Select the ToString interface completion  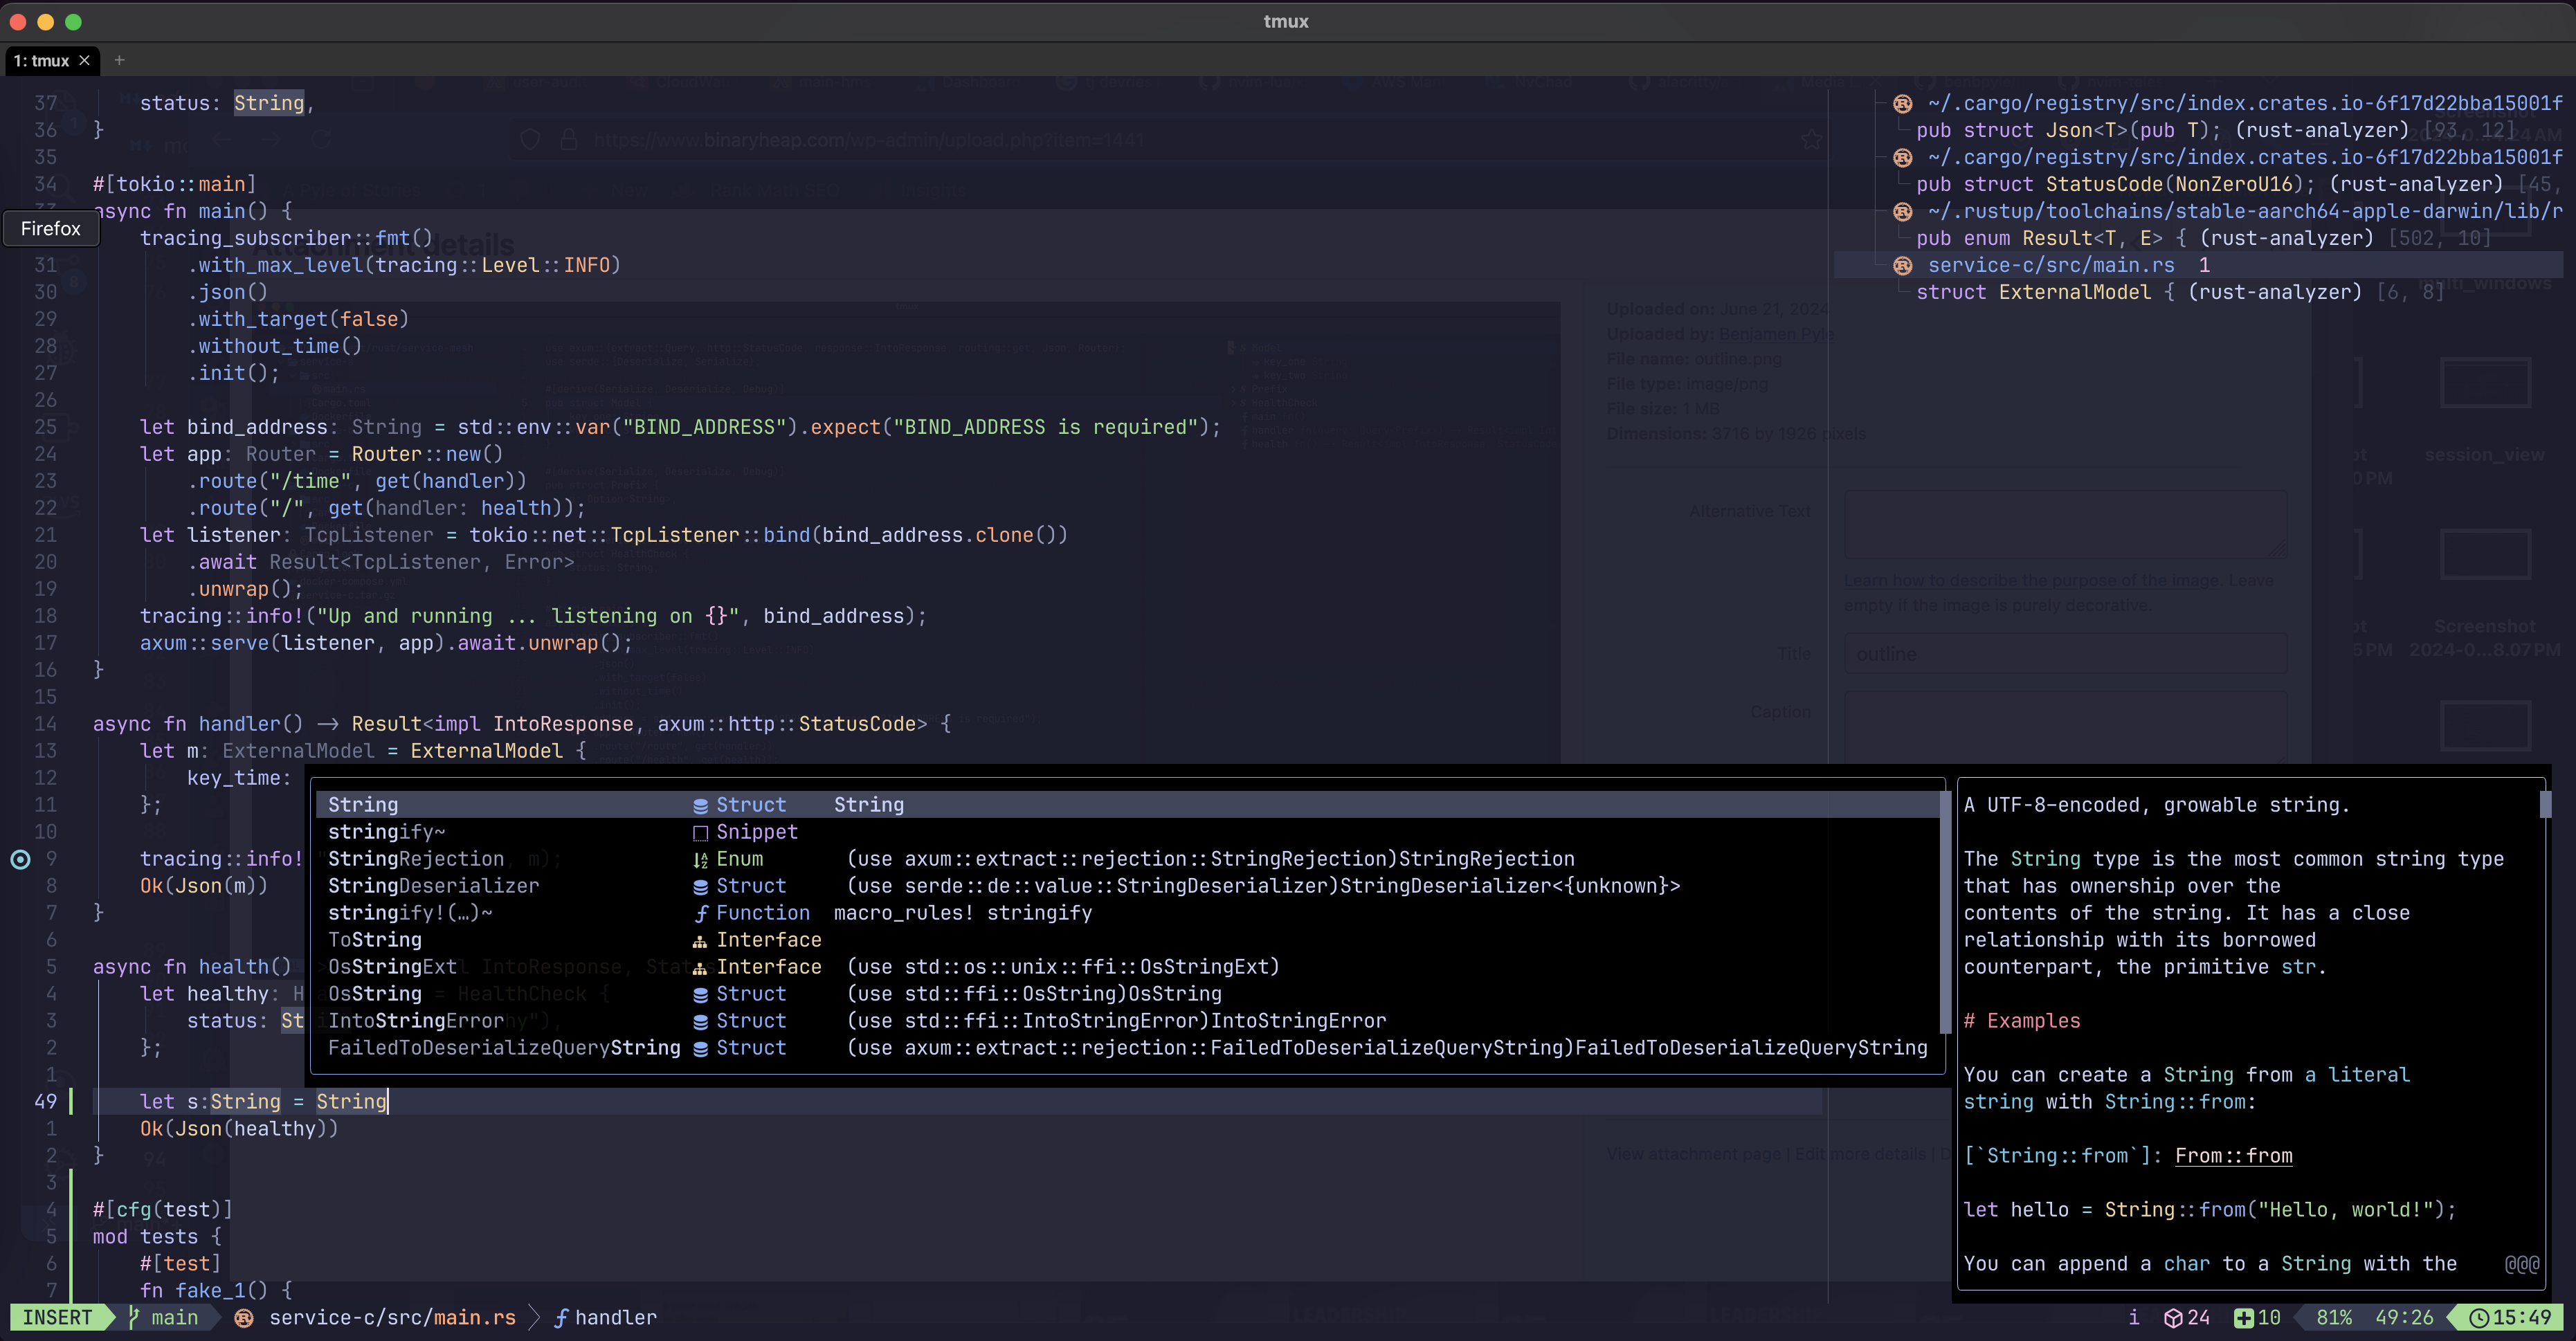click(375, 940)
